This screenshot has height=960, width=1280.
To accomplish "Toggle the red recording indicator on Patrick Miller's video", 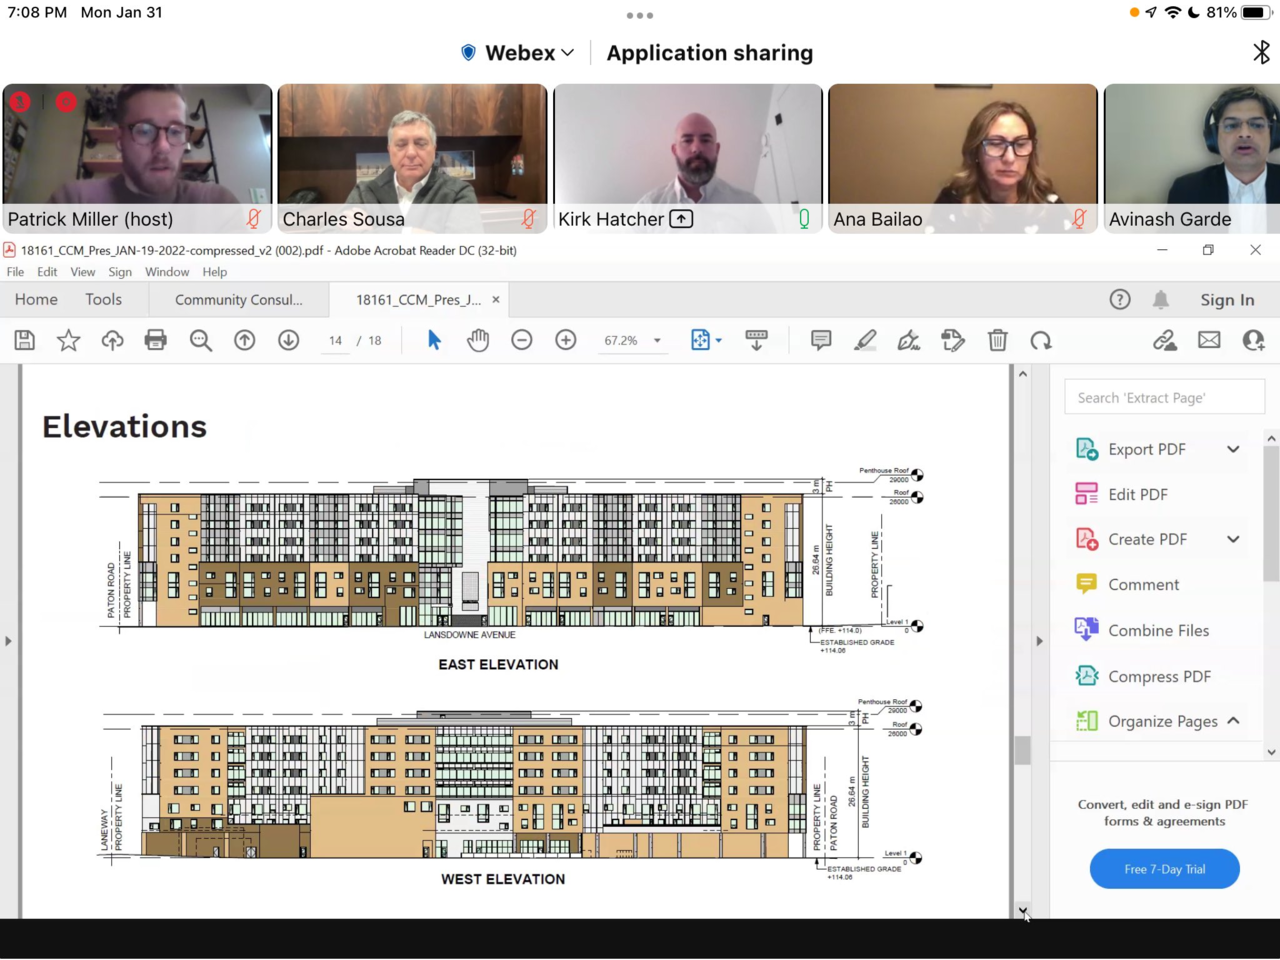I will click(x=66, y=101).
